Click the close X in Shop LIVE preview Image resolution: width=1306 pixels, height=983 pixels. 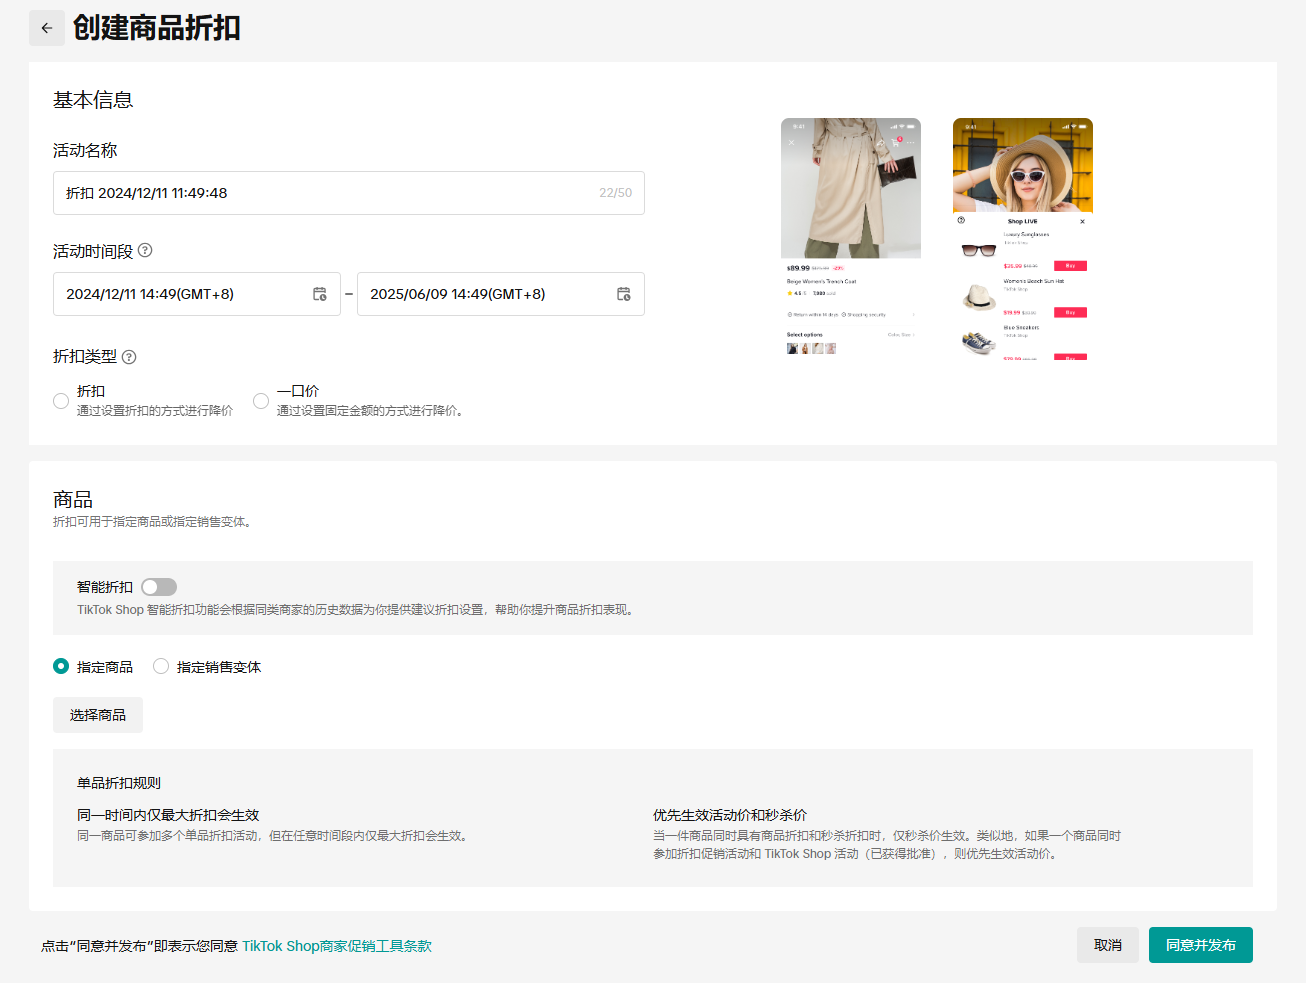click(x=1082, y=221)
